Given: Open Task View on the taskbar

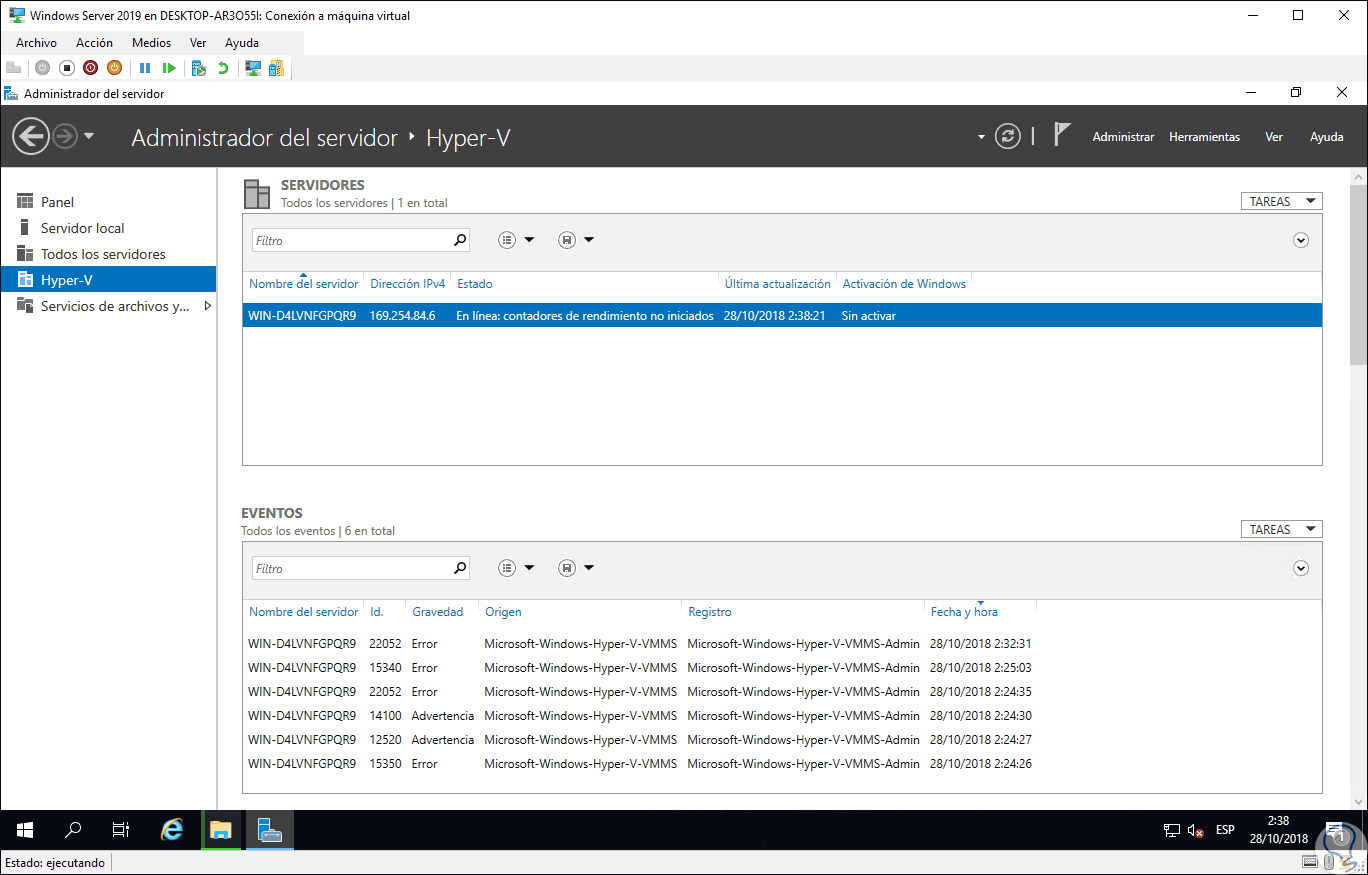Looking at the screenshot, I should coord(121,830).
